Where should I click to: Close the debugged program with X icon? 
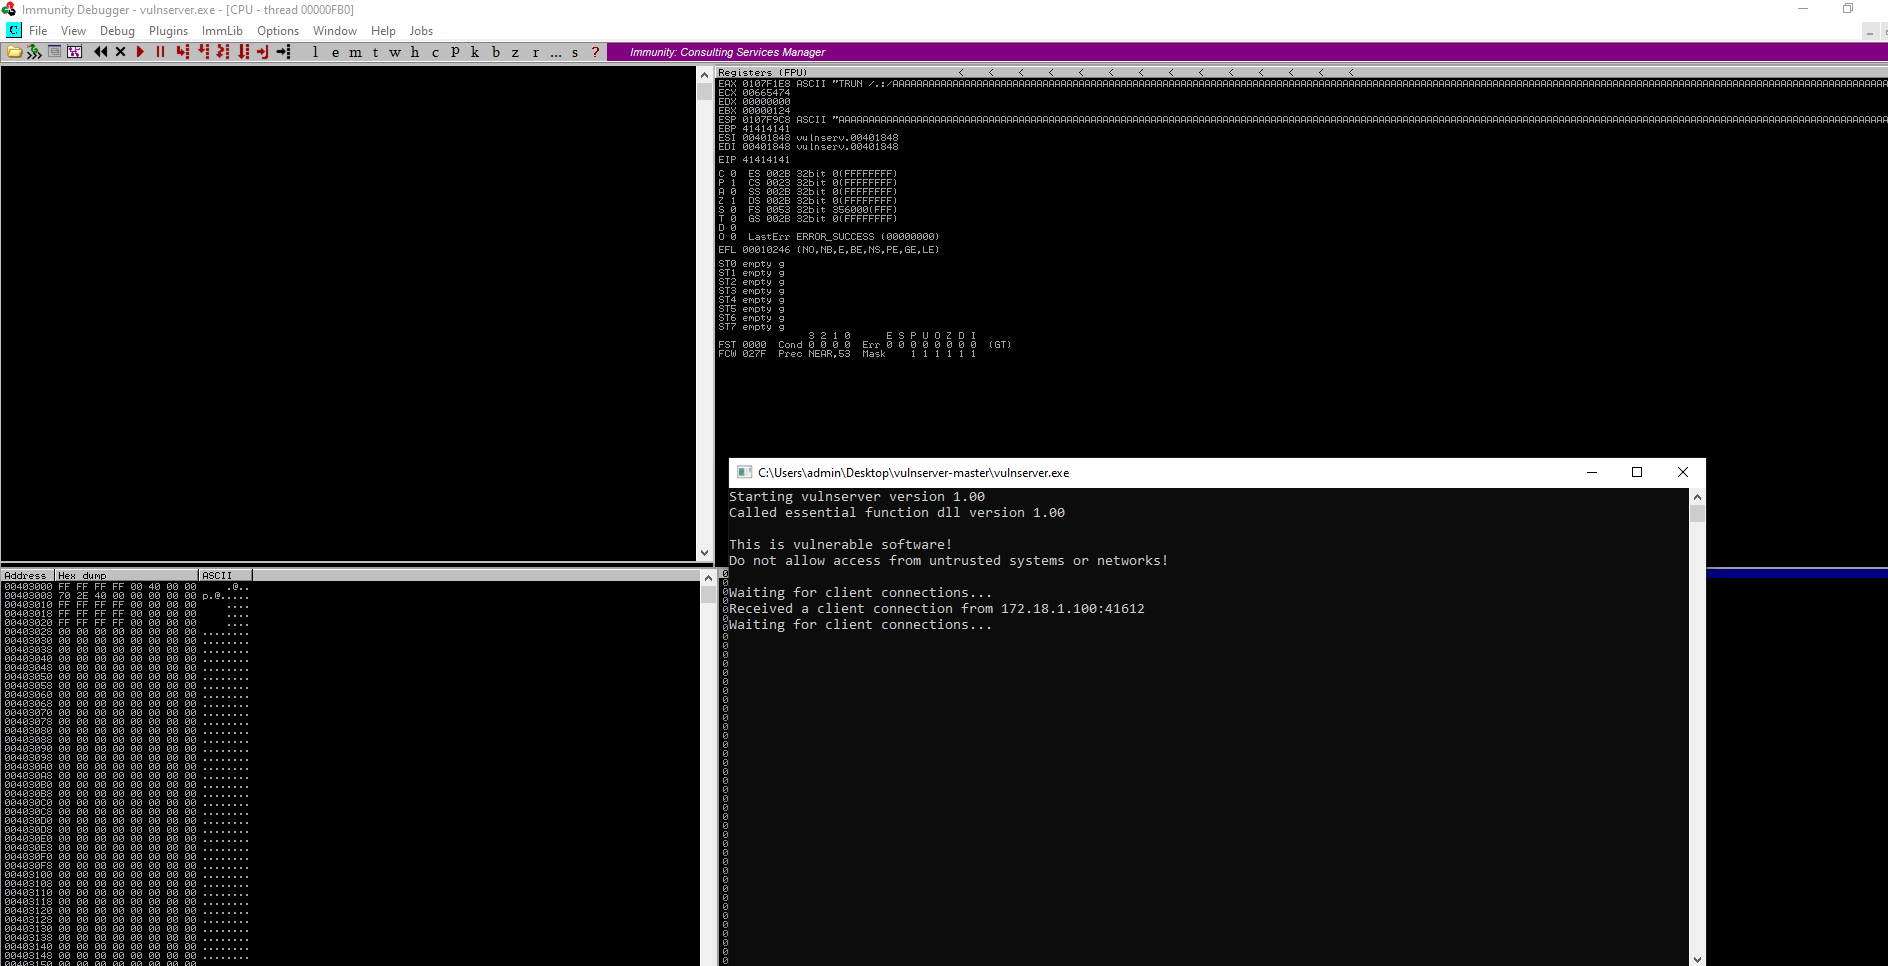click(121, 52)
